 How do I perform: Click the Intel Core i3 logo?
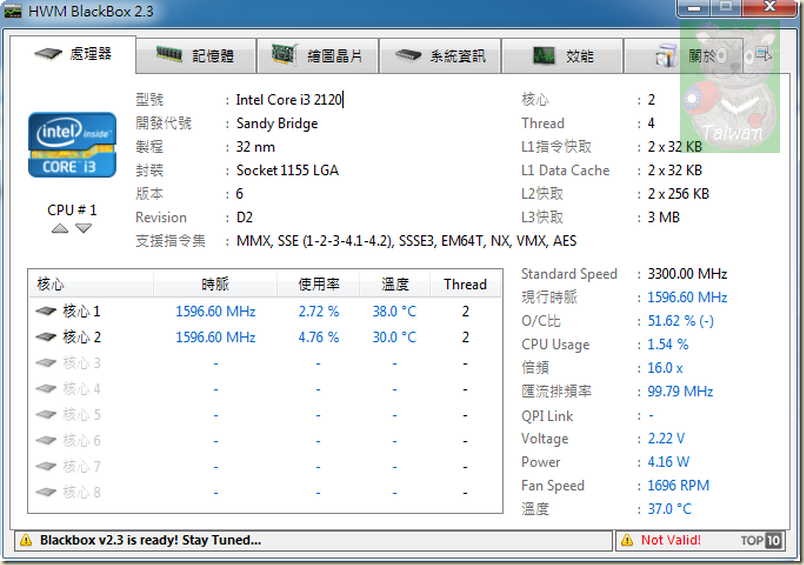coord(72,145)
